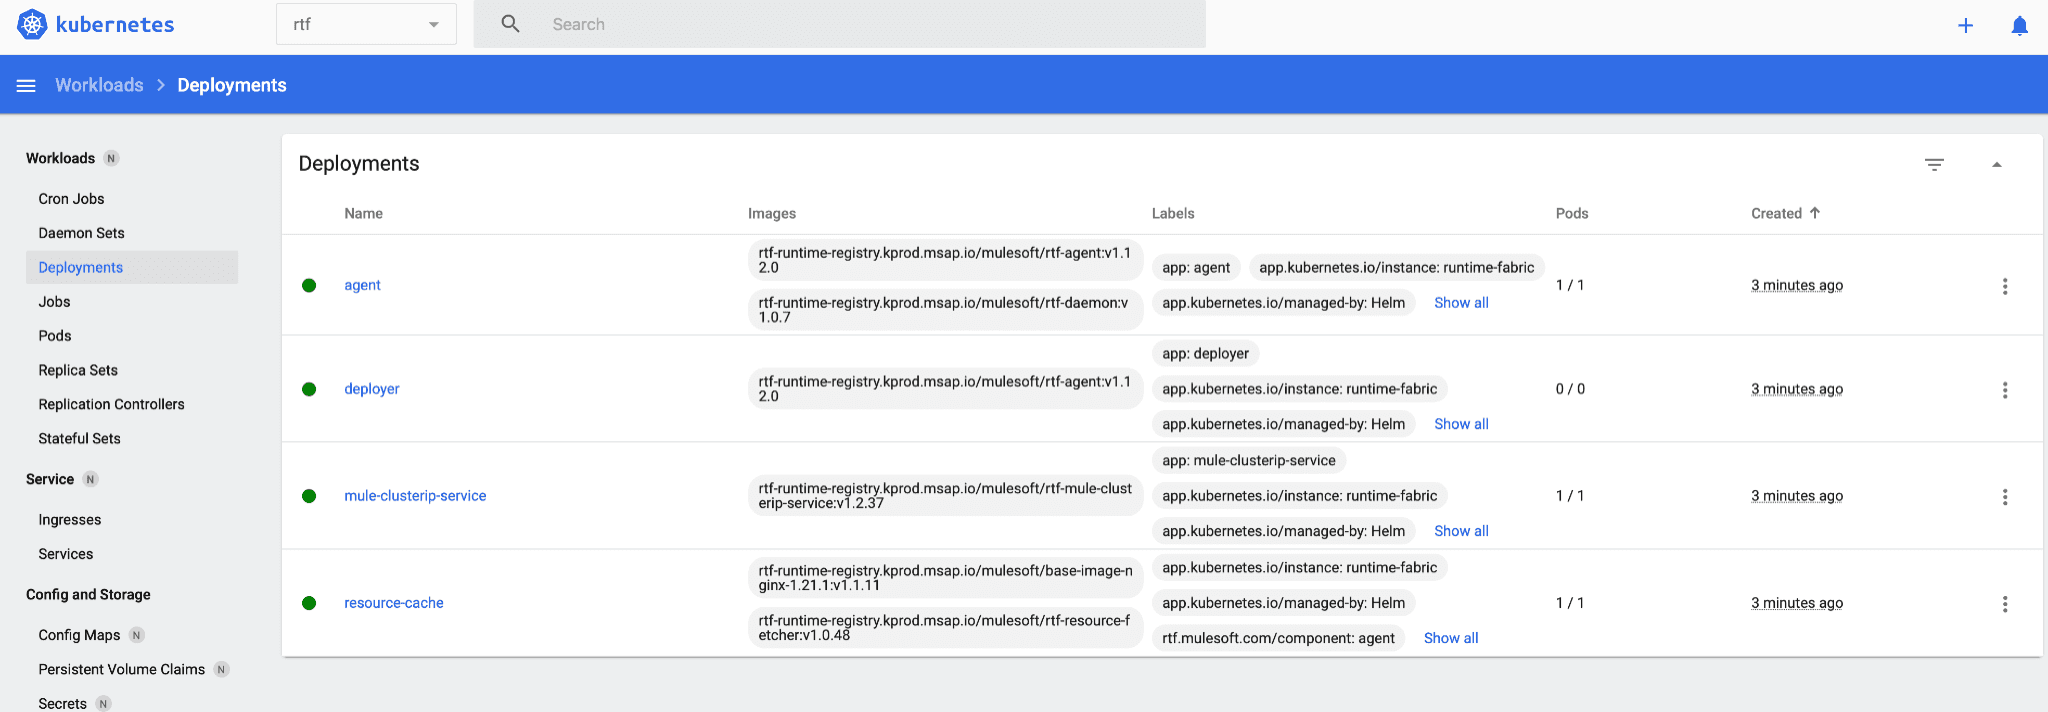Show all labels for agent deployment
The height and width of the screenshot is (712, 2048).
click(x=1460, y=303)
